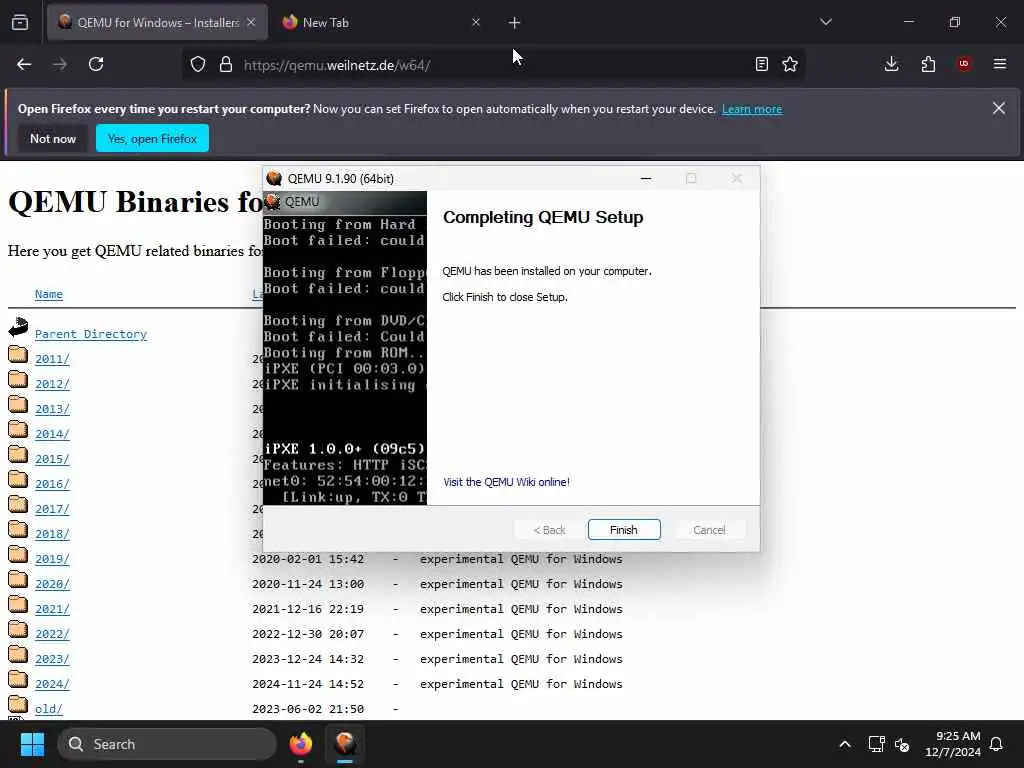Show hidden system tray icons
Viewport: 1024px width, 768px height.
tap(844, 744)
